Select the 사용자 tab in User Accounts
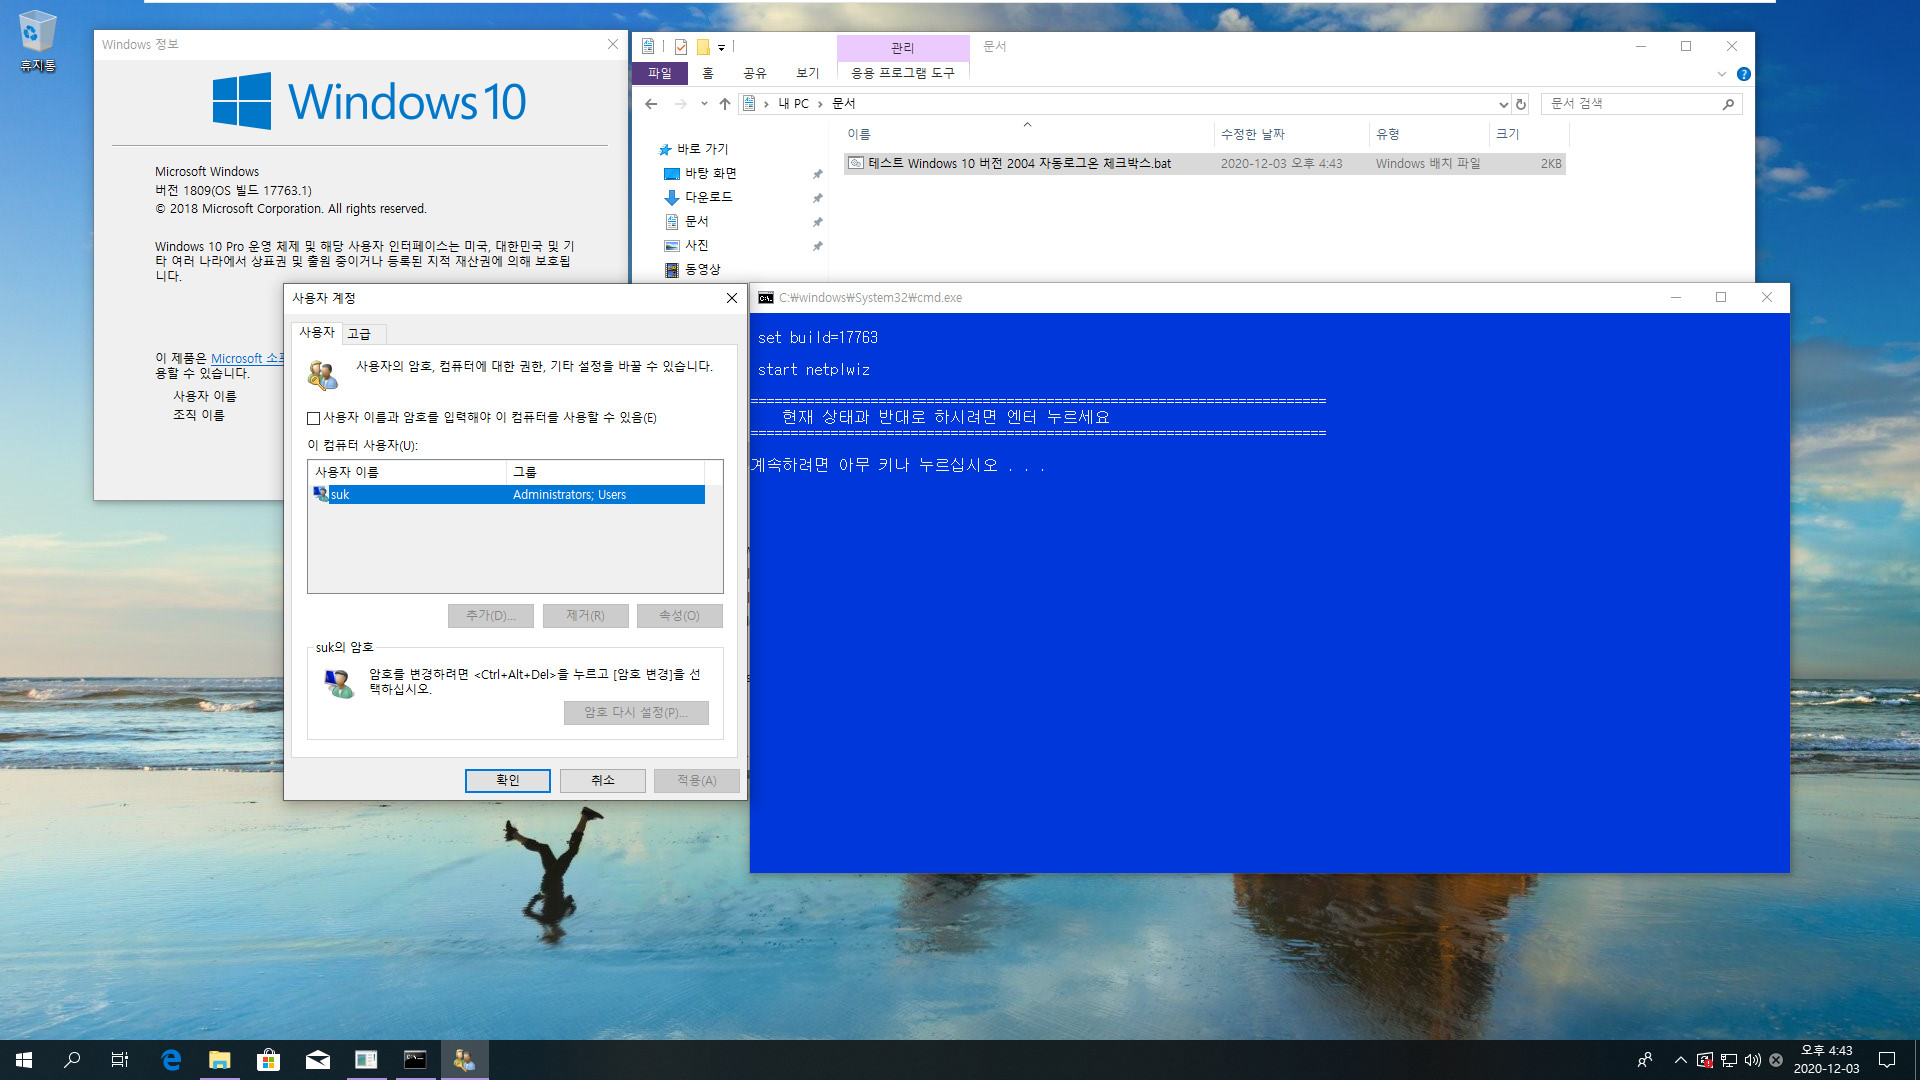 pyautogui.click(x=317, y=332)
